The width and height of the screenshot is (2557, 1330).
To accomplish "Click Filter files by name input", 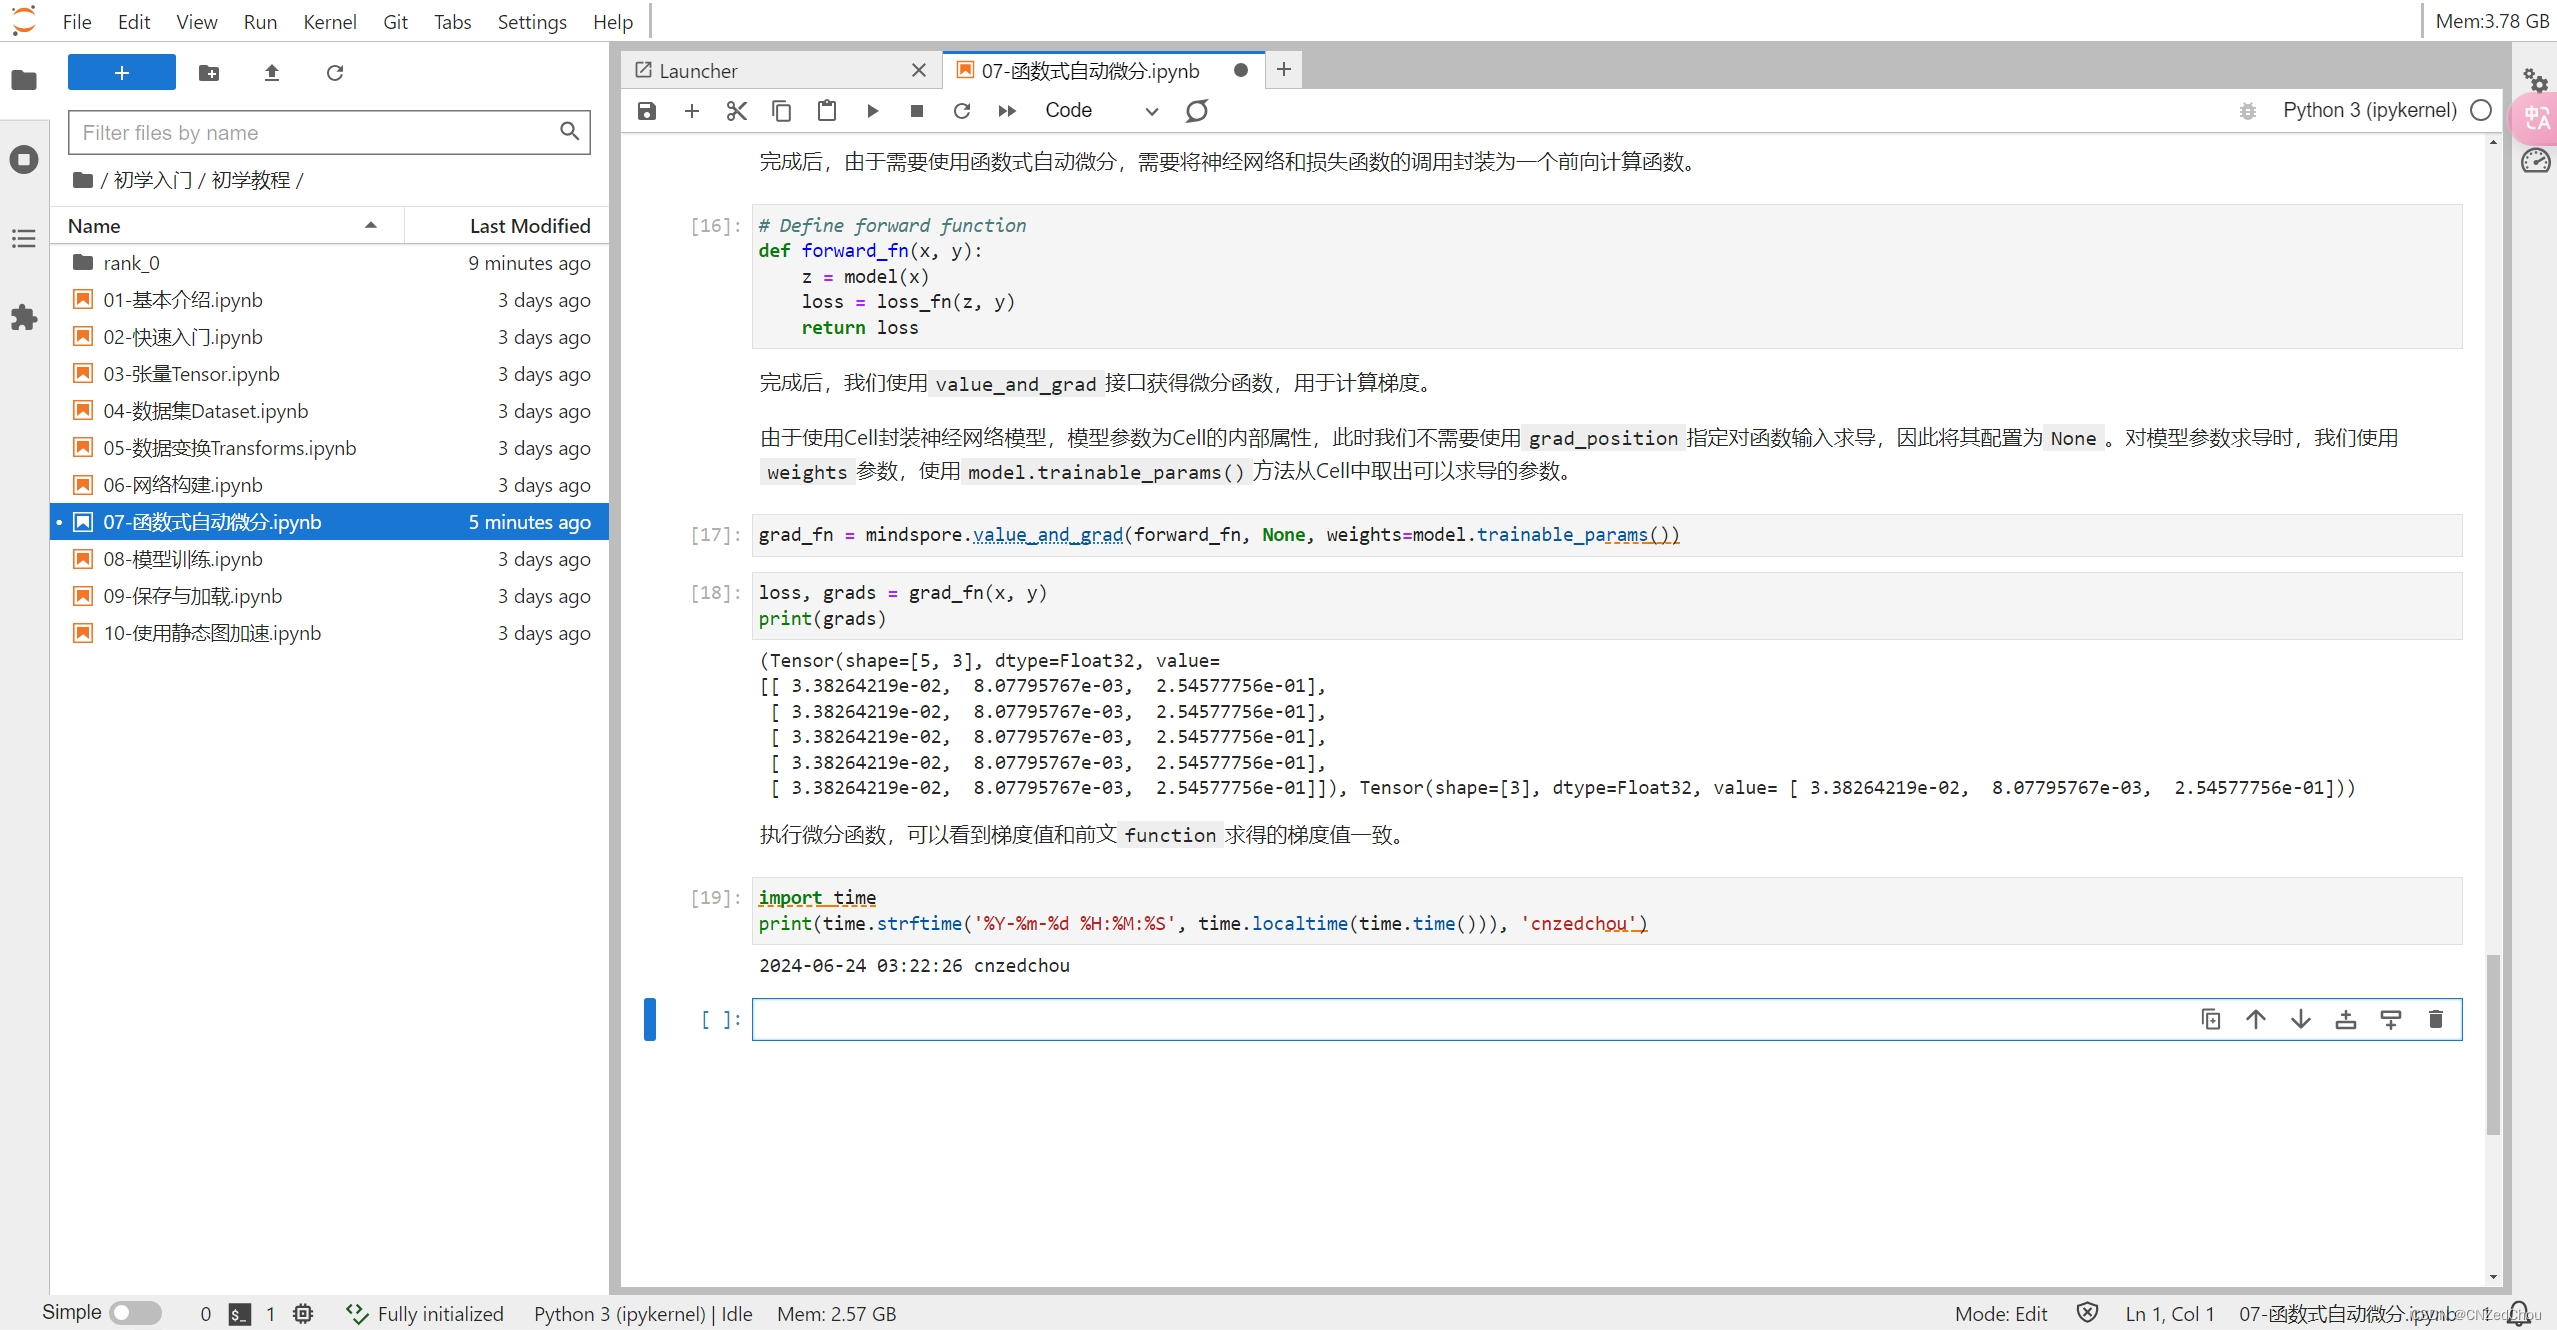I will click(x=311, y=130).
